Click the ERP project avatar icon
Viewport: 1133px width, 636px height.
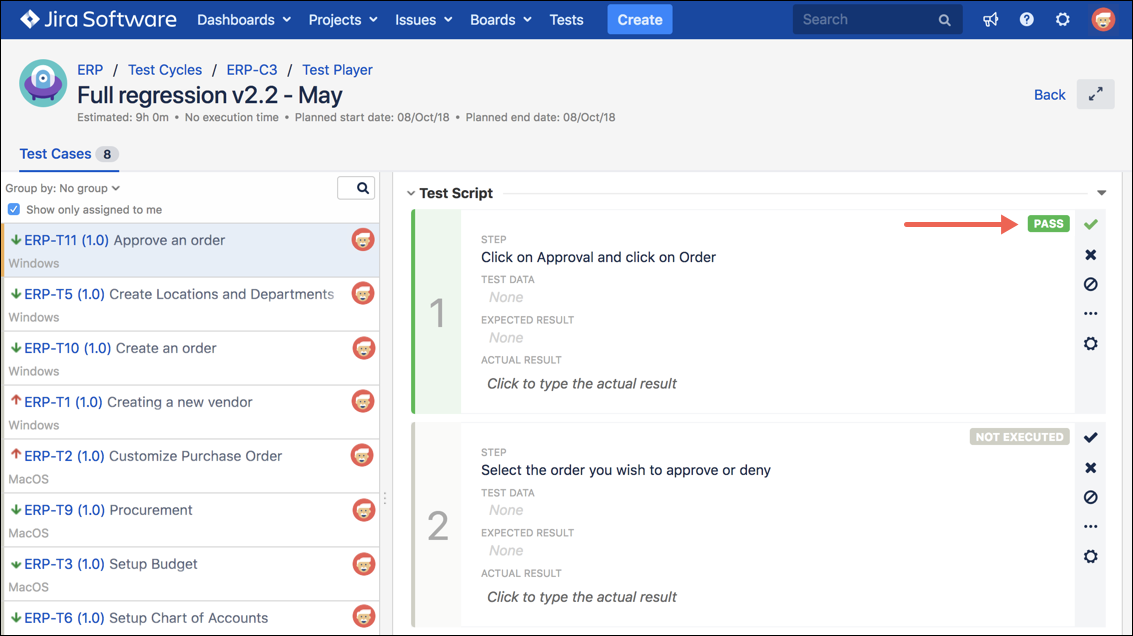43,83
